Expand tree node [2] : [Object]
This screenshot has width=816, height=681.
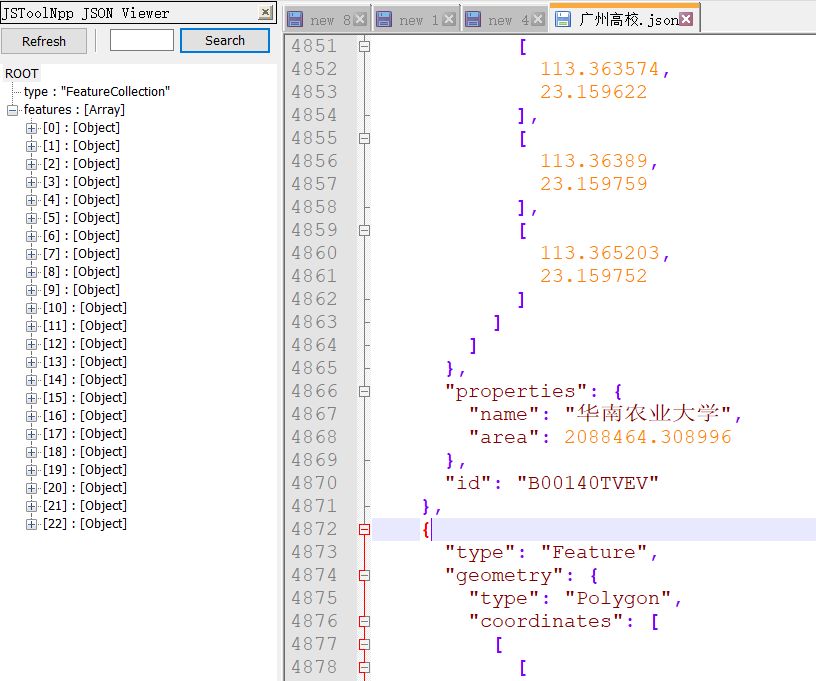tap(31, 164)
